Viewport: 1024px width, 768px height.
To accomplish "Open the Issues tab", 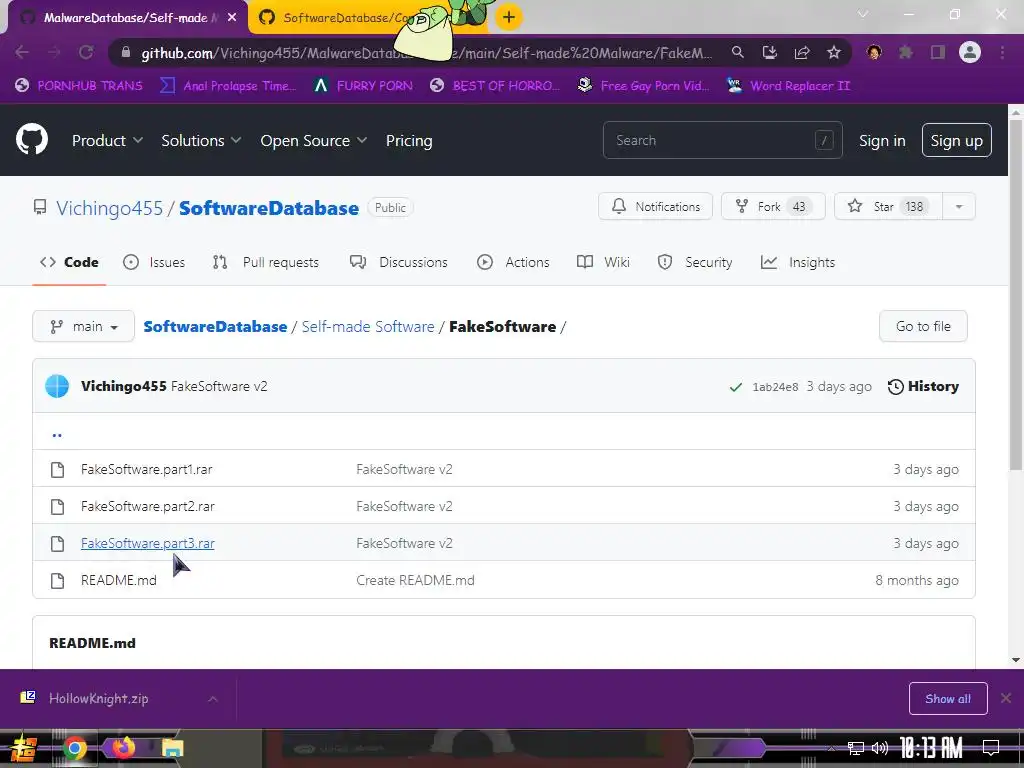I will click(154, 263).
